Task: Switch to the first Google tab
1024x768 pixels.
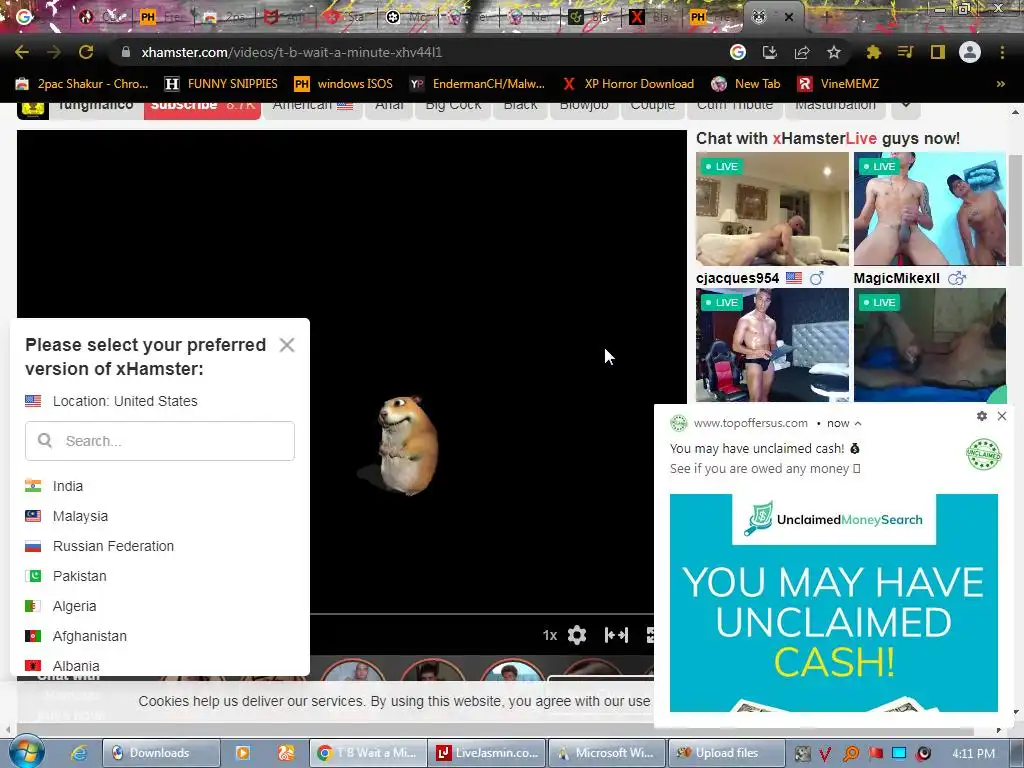Action: [24, 16]
